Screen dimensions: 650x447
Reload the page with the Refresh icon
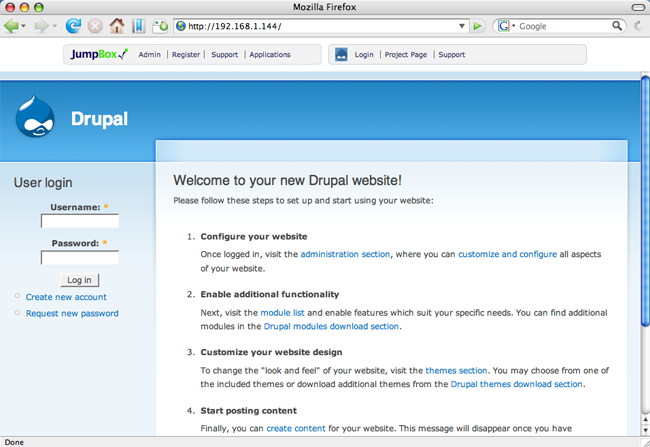73,26
